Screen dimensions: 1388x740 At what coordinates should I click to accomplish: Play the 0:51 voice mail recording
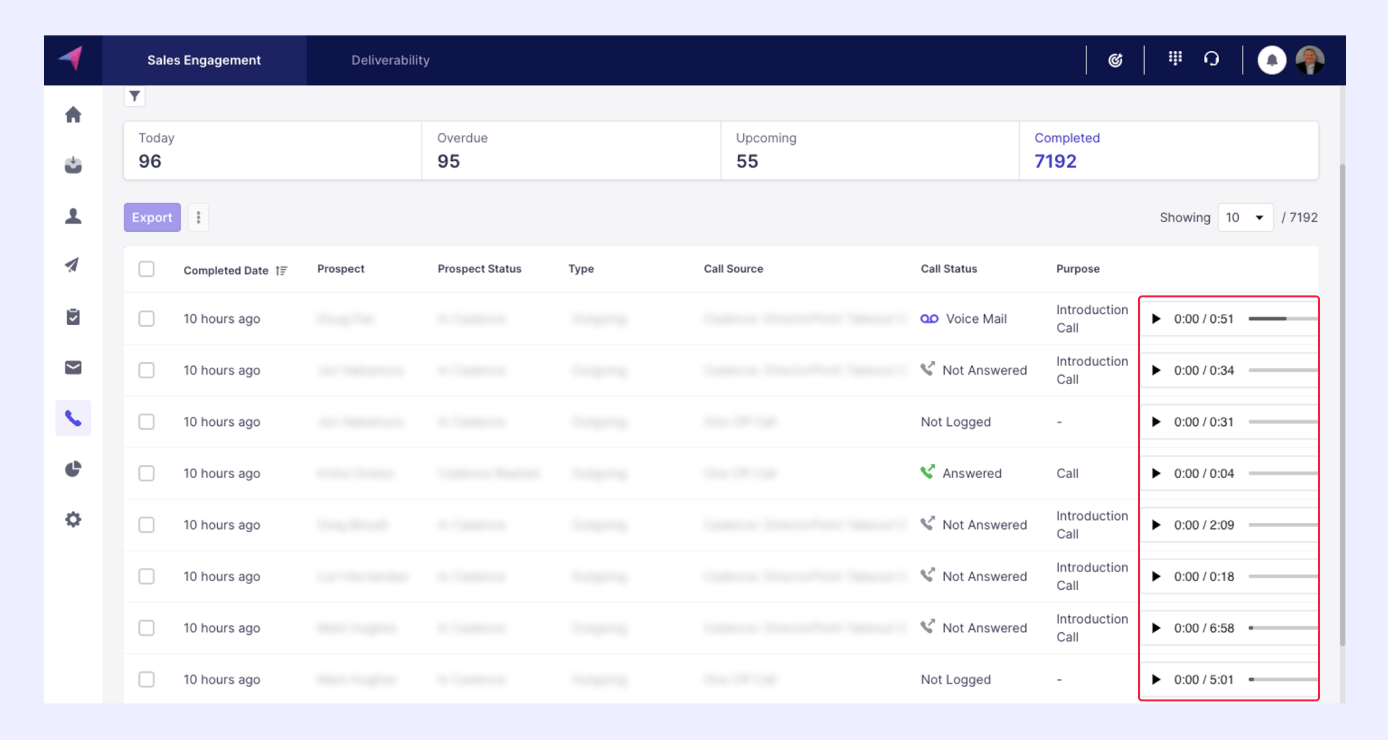tap(1157, 319)
